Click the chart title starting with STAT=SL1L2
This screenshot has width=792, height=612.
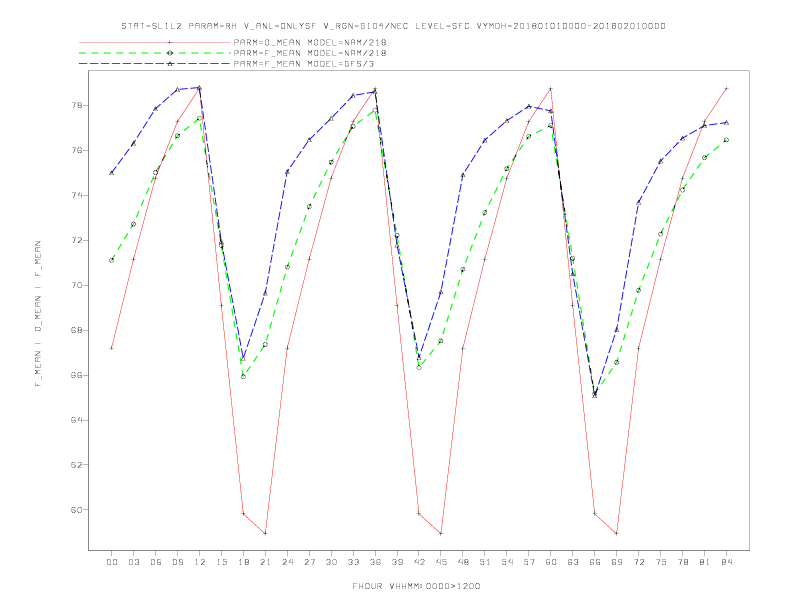pyautogui.click(x=393, y=26)
